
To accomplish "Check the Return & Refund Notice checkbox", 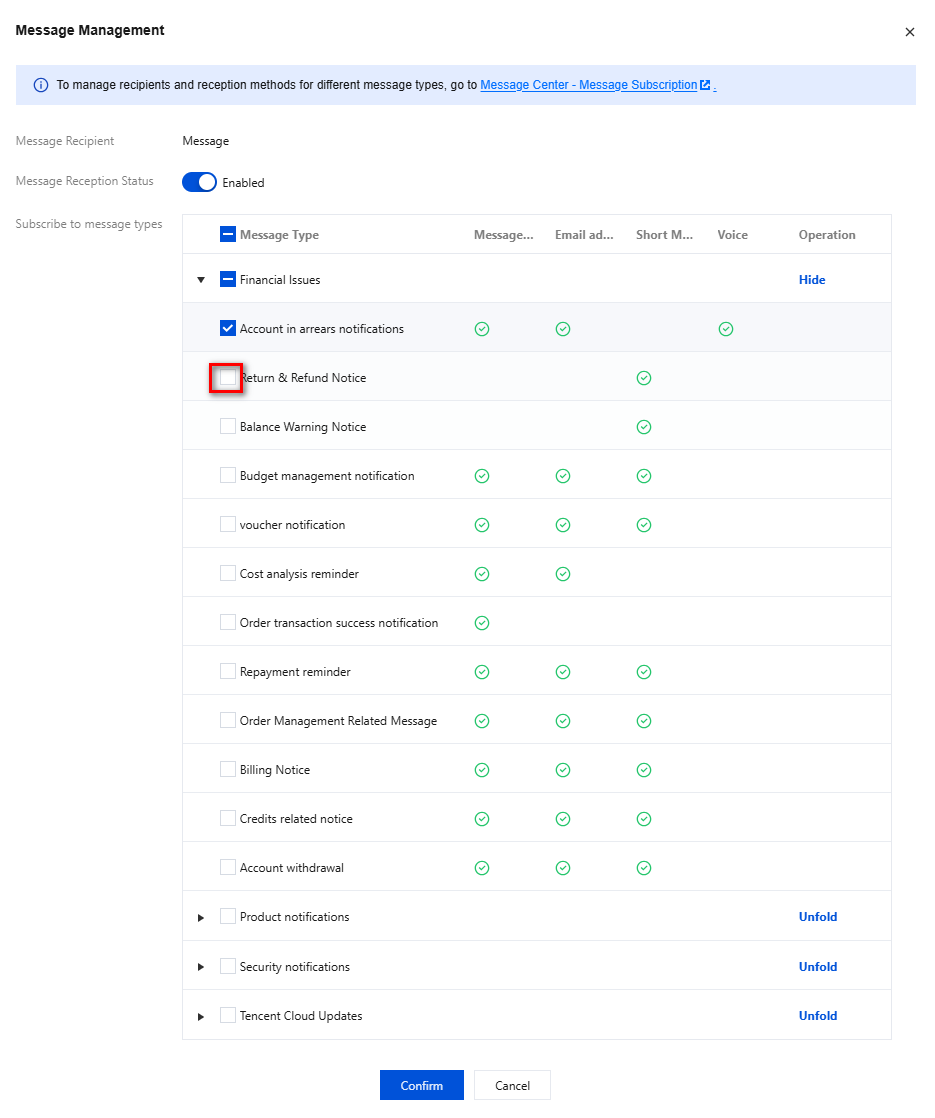I will click(228, 378).
